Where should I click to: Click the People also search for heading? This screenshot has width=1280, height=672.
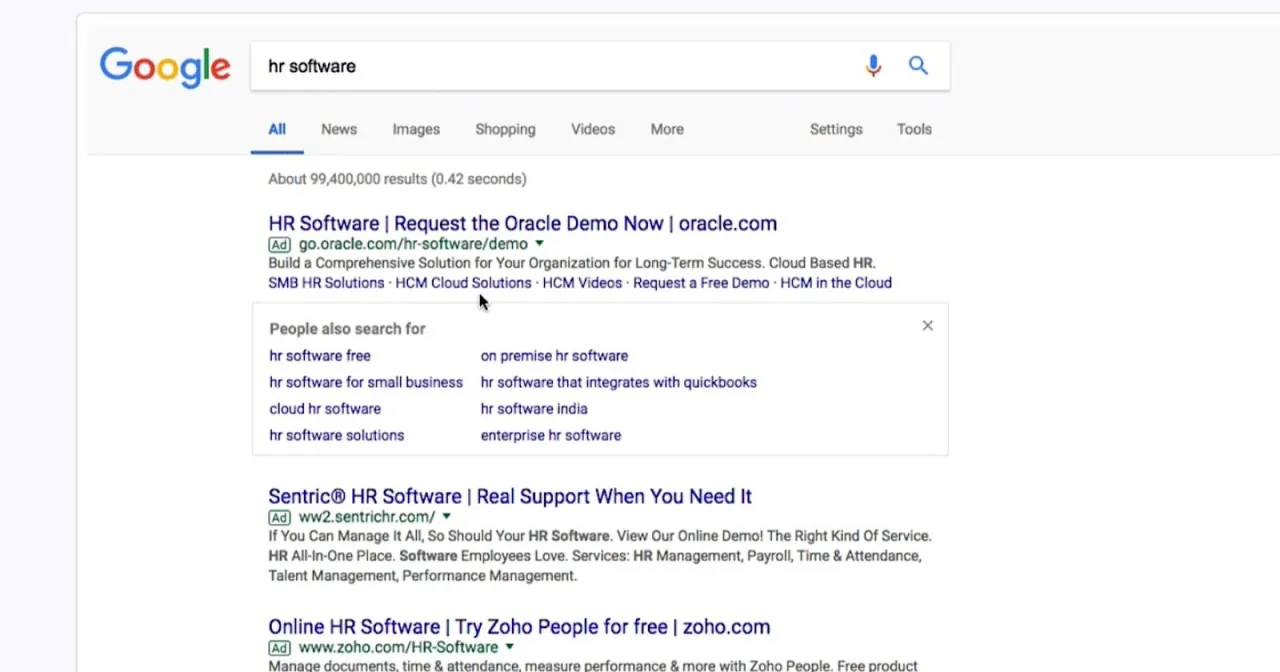tap(347, 329)
